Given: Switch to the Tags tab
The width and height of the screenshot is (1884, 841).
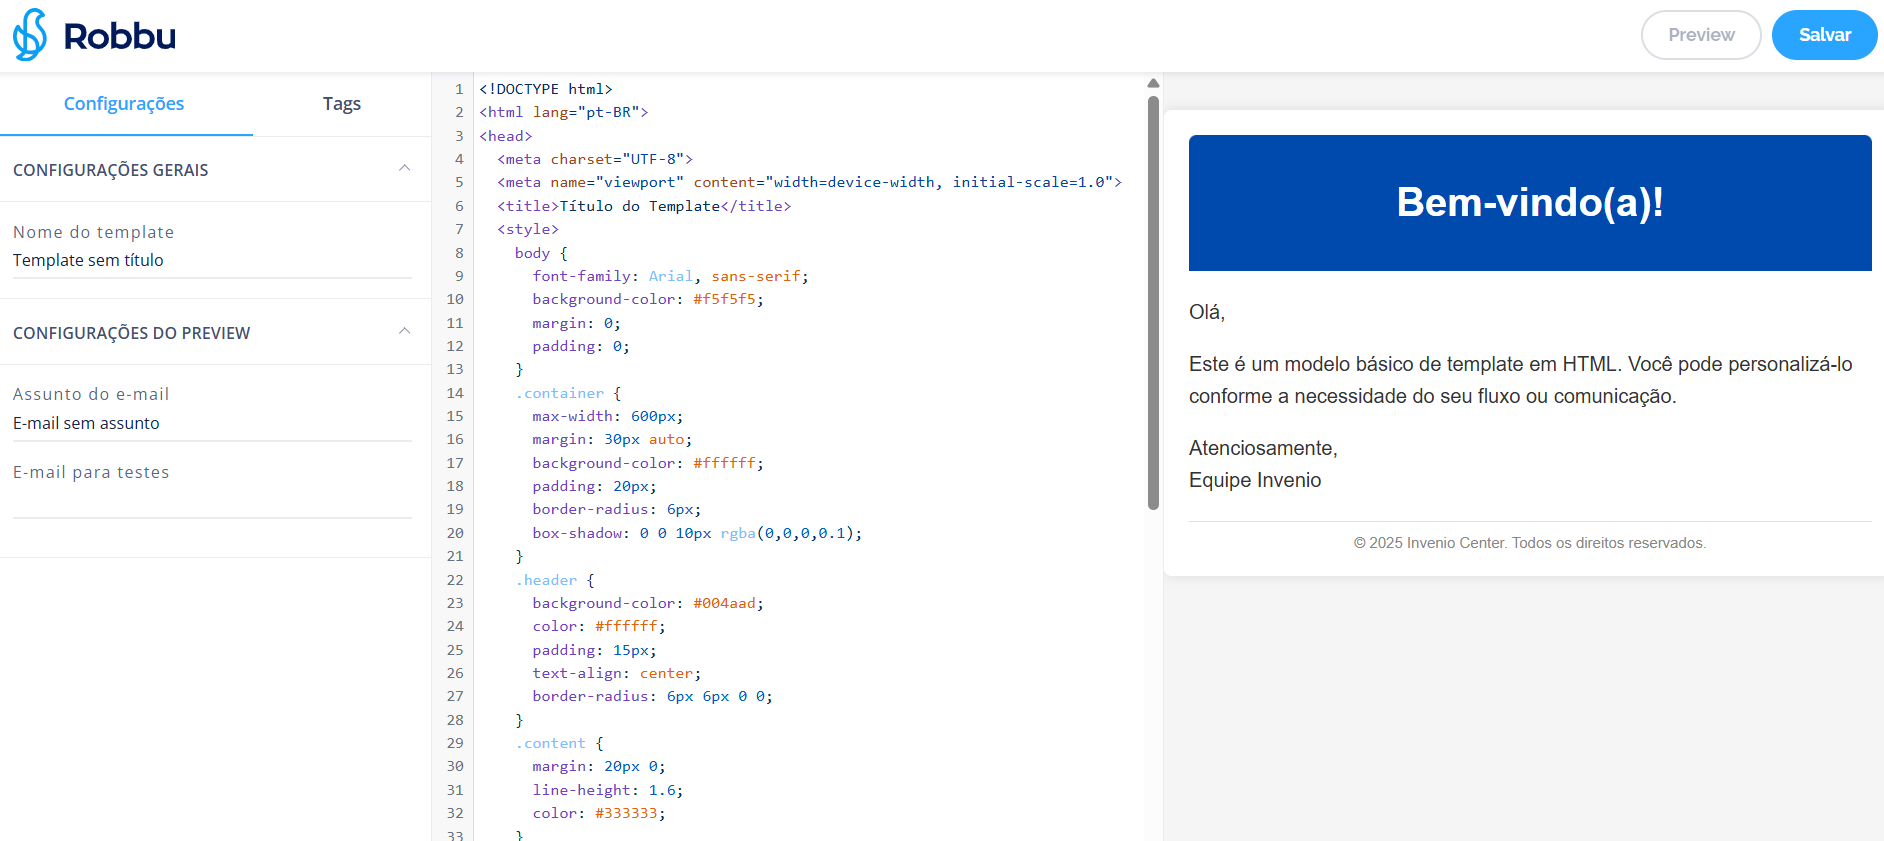Looking at the screenshot, I should (341, 104).
